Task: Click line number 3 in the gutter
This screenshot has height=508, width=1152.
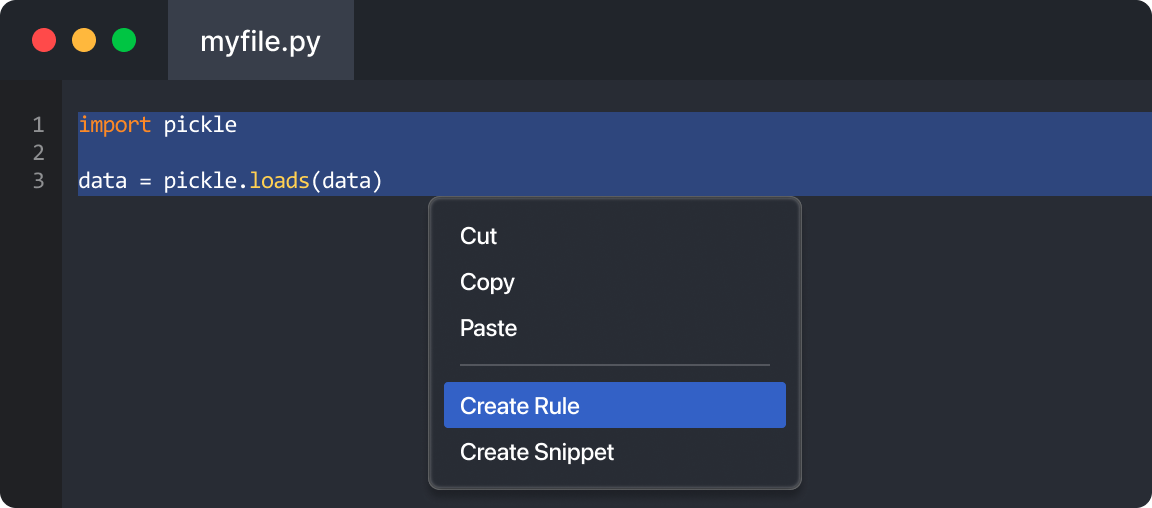Action: (x=38, y=181)
